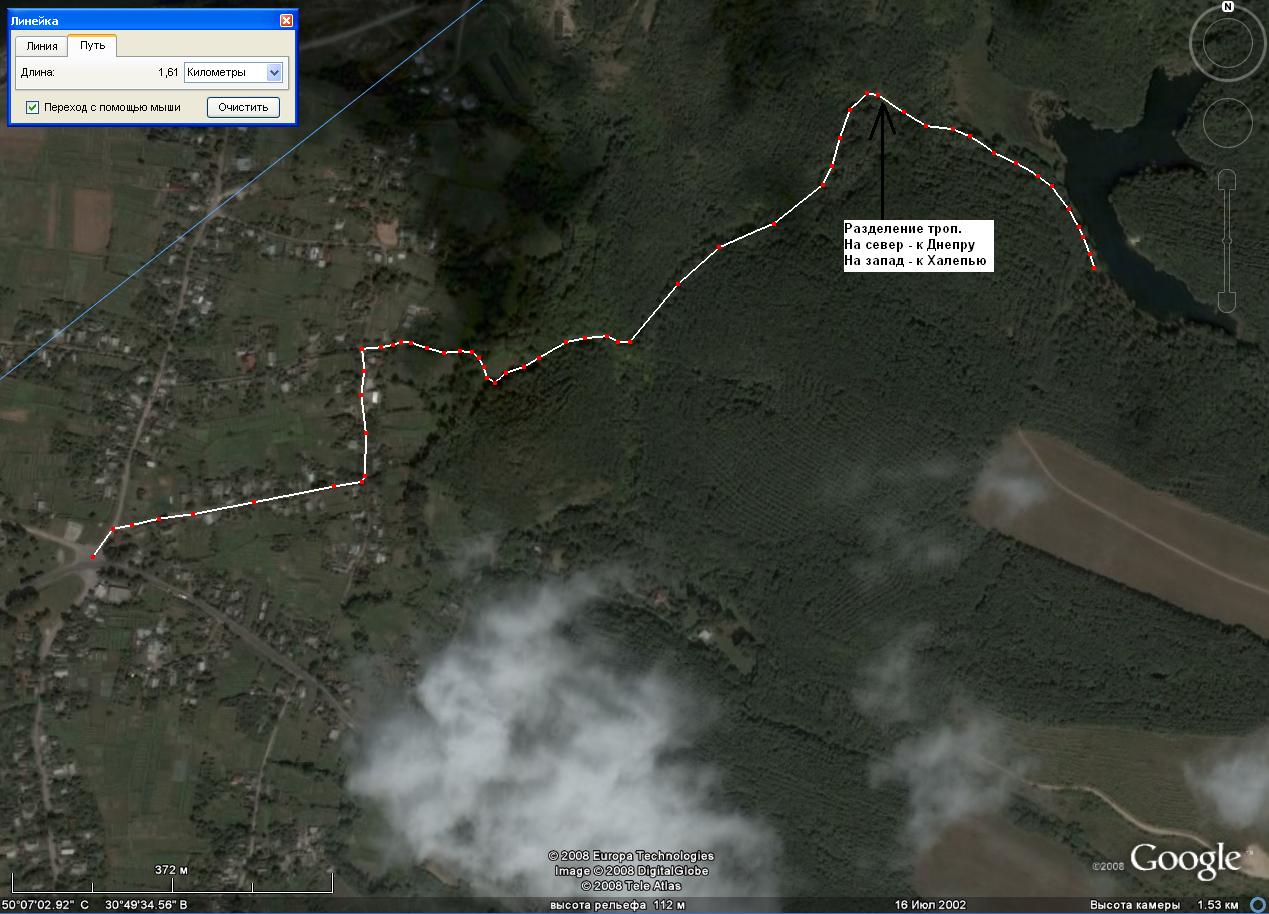The height and width of the screenshot is (914, 1269).
Task: Select the Путь tab
Action: [x=92, y=46]
